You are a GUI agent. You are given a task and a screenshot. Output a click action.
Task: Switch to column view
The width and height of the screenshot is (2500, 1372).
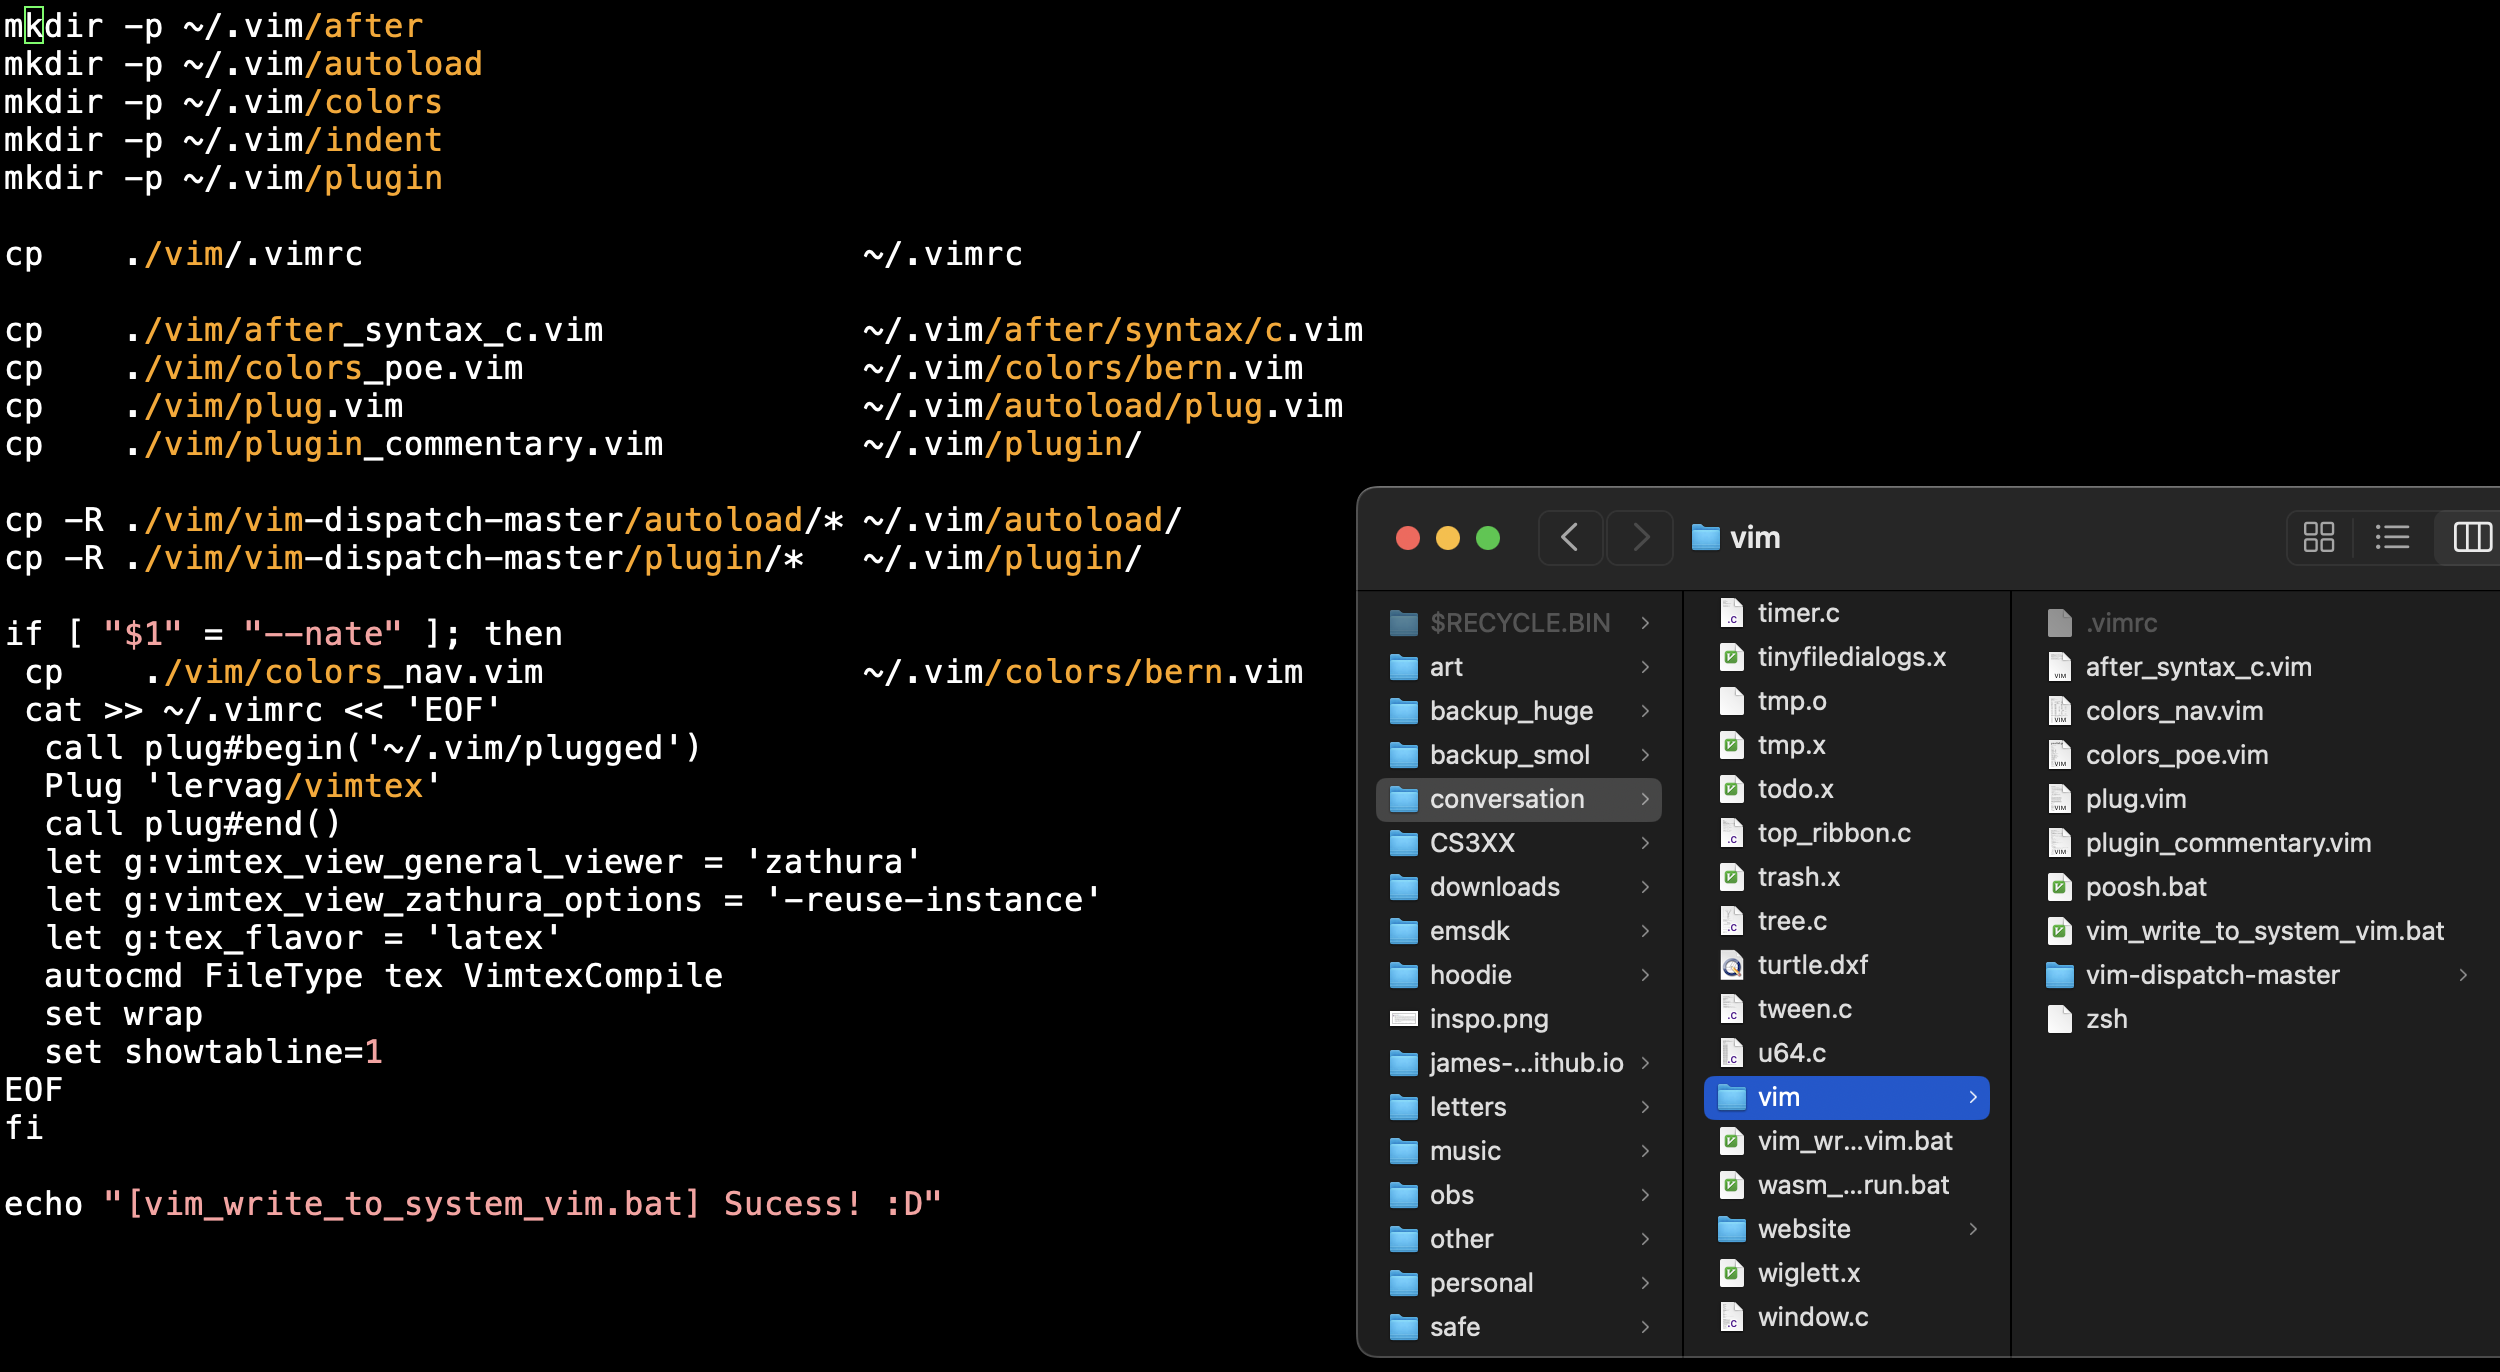(x=2471, y=538)
